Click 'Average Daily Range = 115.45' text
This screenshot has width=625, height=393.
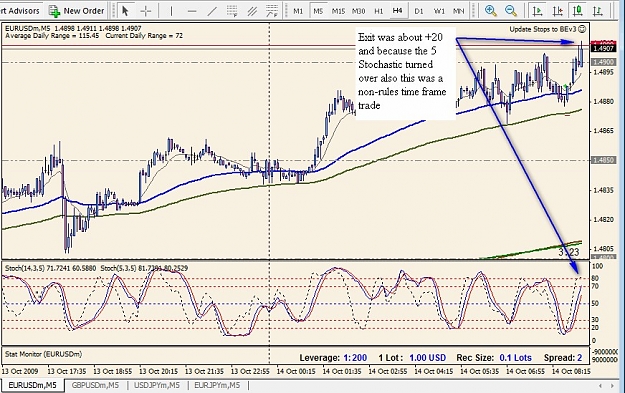tap(52, 36)
